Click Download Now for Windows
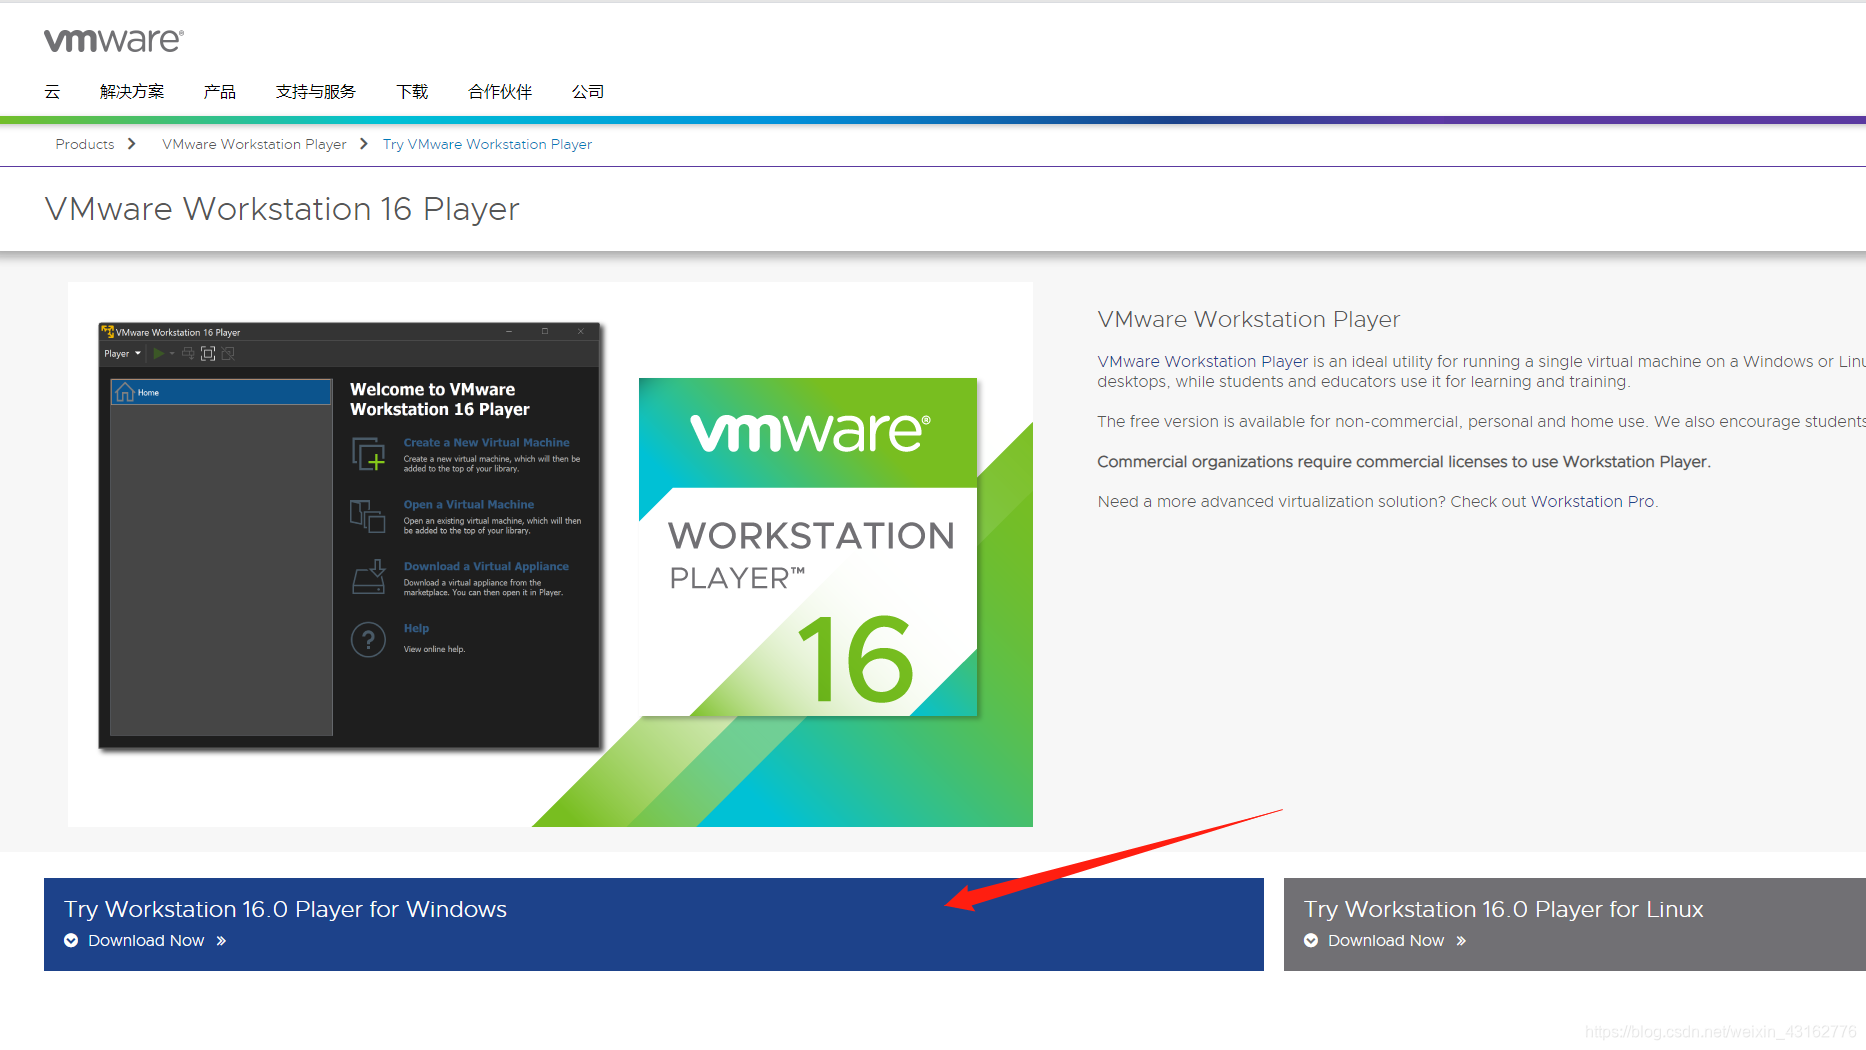Viewport: 1866px width, 1050px height. click(x=146, y=941)
